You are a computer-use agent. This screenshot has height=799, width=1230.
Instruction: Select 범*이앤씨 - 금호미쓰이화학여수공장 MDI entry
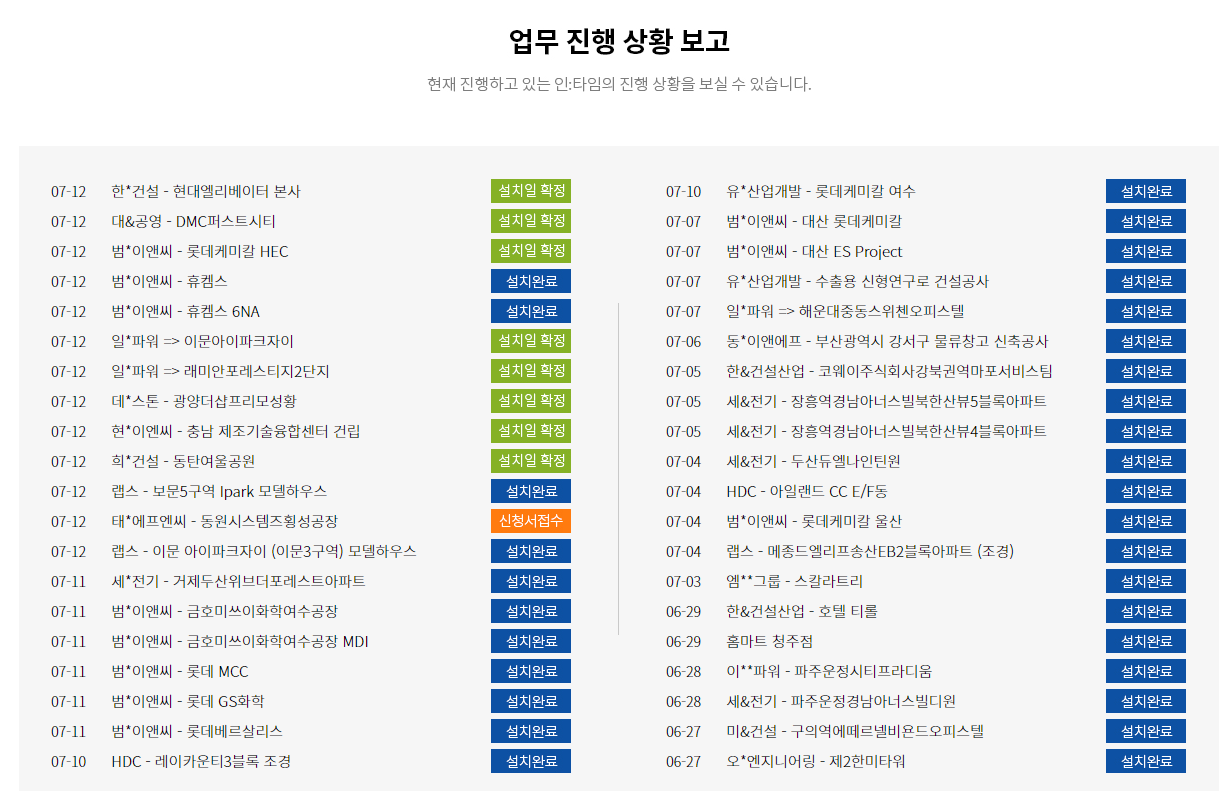click(x=240, y=641)
